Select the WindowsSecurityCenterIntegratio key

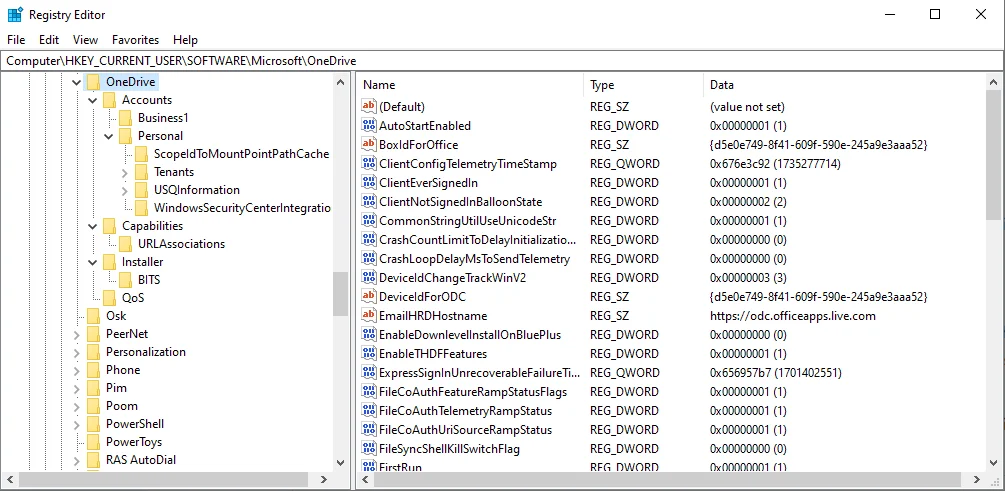click(242, 208)
